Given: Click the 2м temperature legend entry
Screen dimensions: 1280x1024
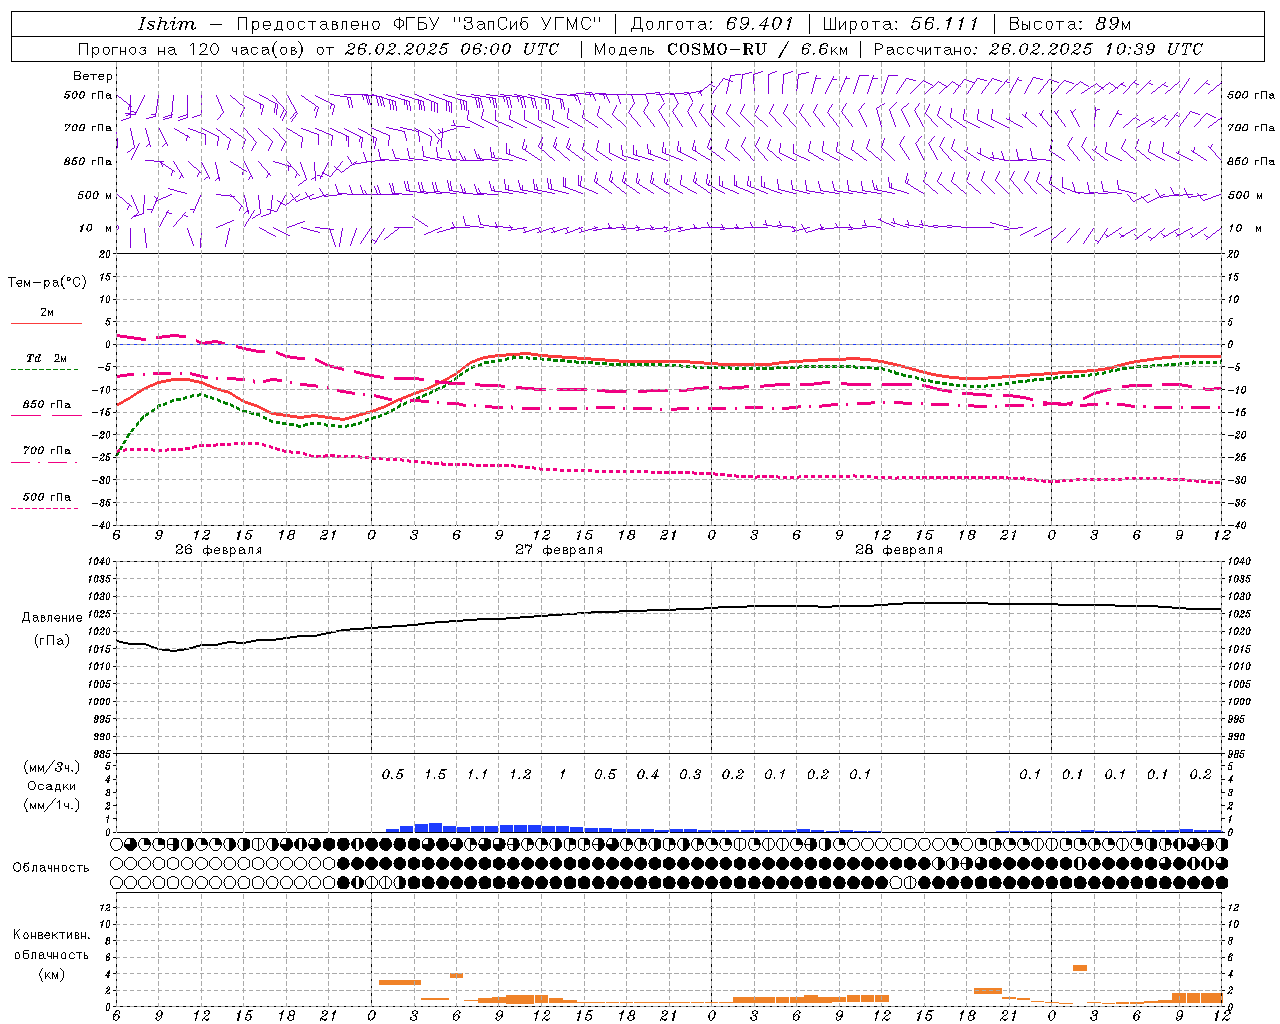Looking at the screenshot, I should (47, 312).
